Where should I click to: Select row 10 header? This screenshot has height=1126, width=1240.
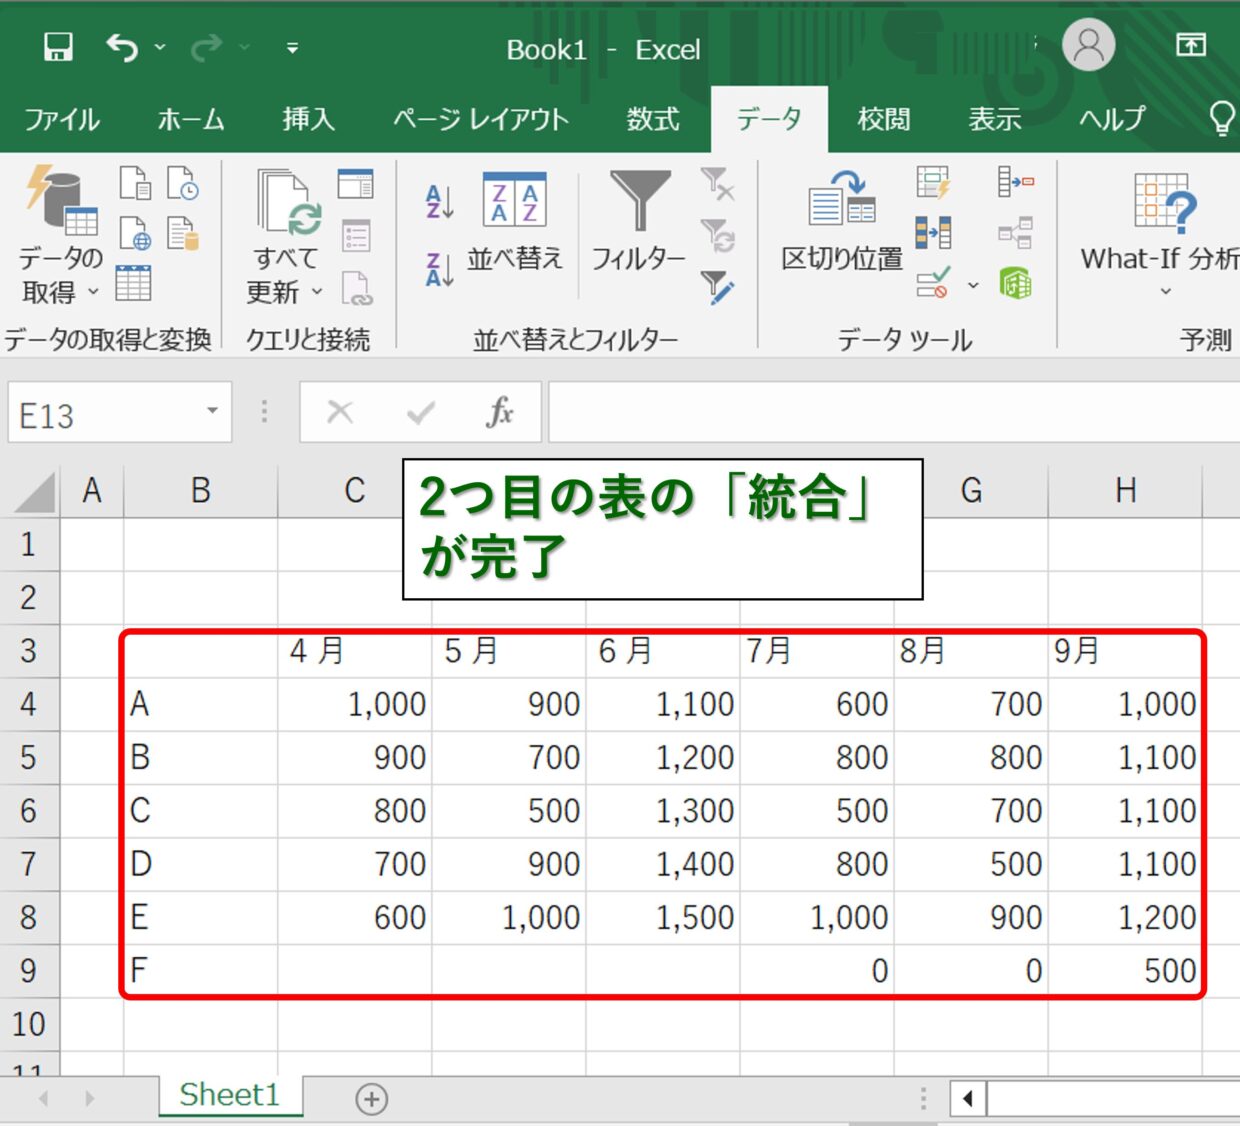[x=29, y=1024]
